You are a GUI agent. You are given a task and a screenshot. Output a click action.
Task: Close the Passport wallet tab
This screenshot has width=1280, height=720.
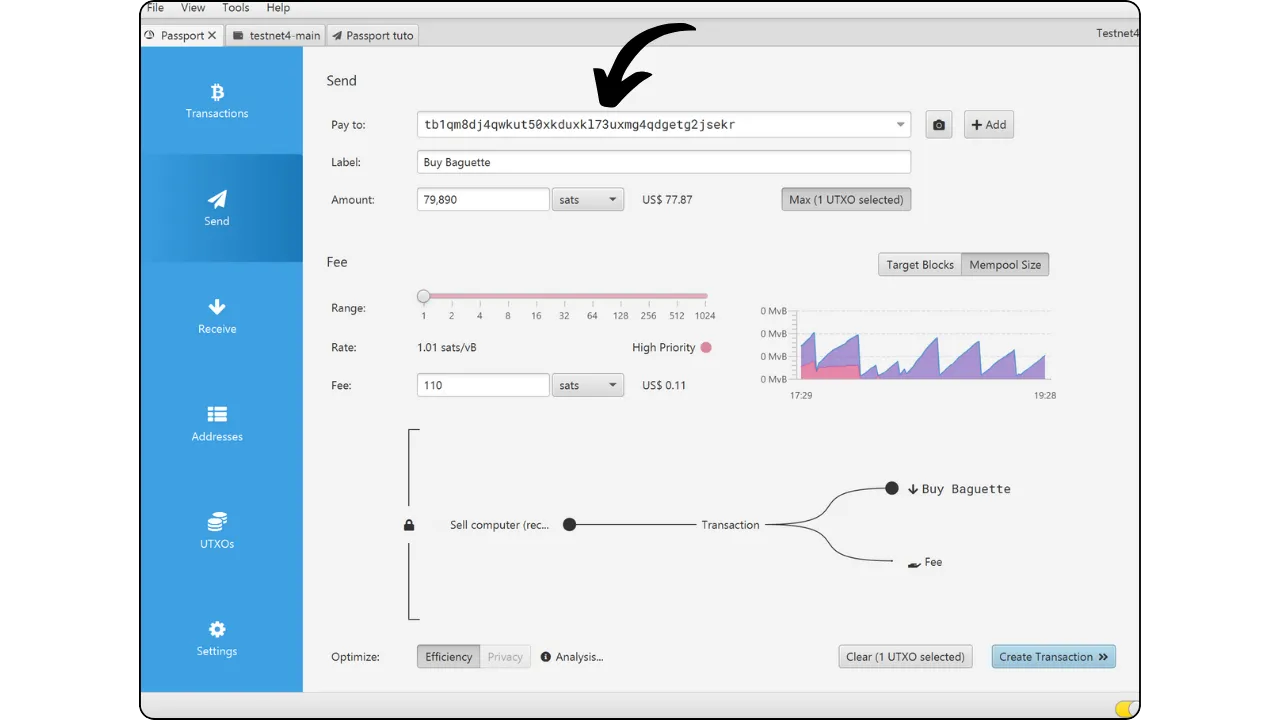coord(212,36)
